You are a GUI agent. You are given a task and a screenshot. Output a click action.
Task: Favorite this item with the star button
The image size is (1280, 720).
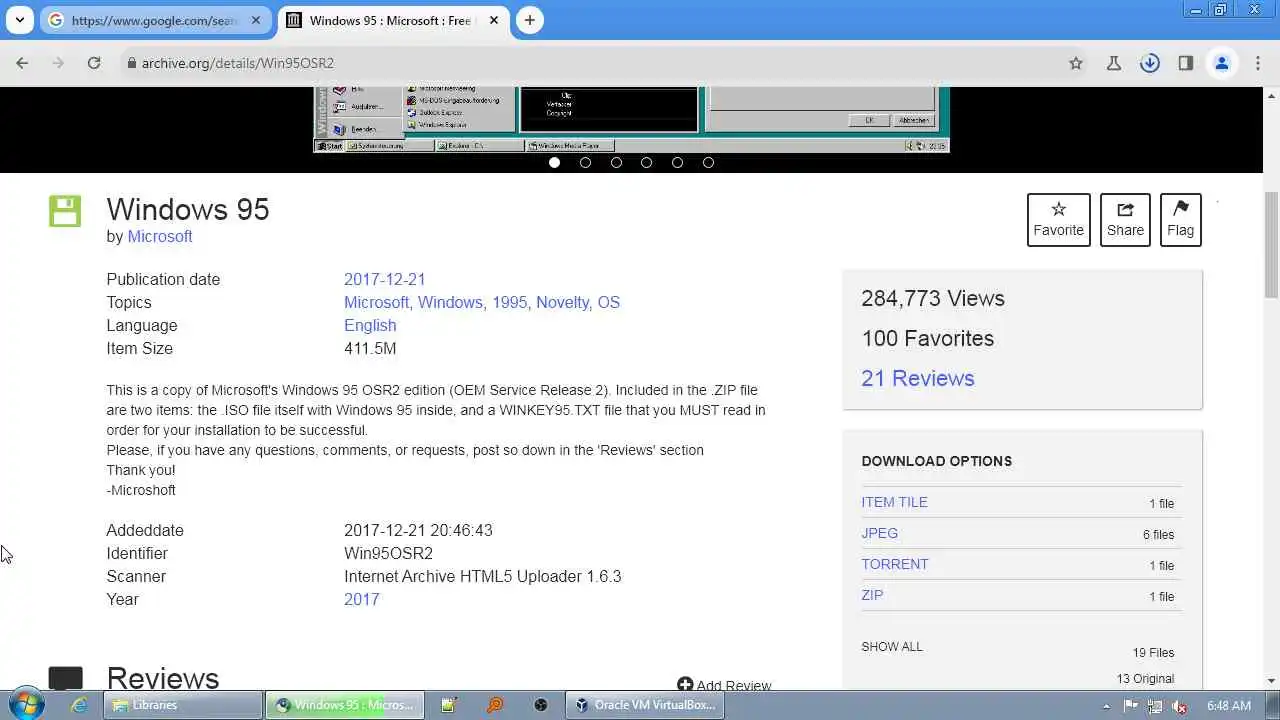[x=1059, y=219]
